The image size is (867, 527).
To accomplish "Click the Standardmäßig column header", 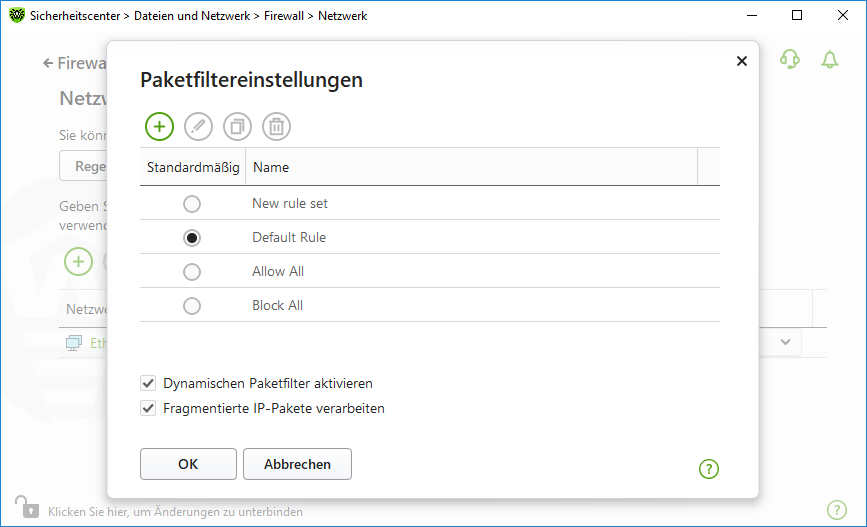I will 193,167.
